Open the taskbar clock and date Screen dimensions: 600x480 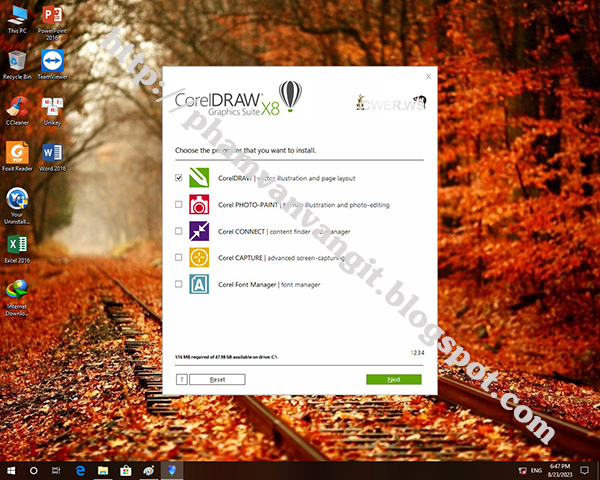pos(560,470)
